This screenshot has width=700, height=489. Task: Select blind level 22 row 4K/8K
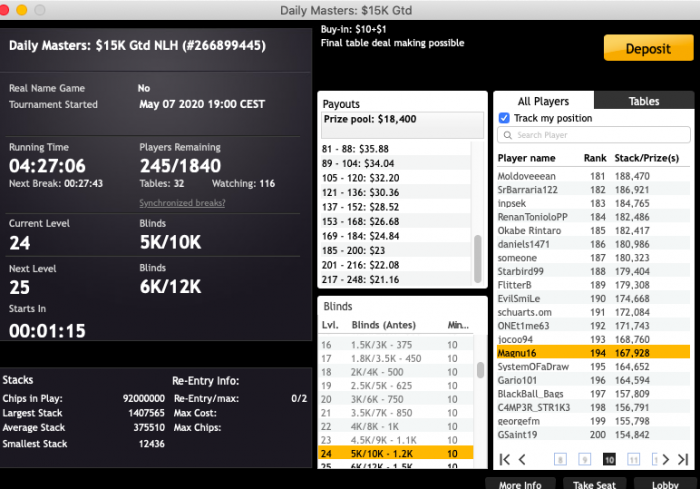396,426
